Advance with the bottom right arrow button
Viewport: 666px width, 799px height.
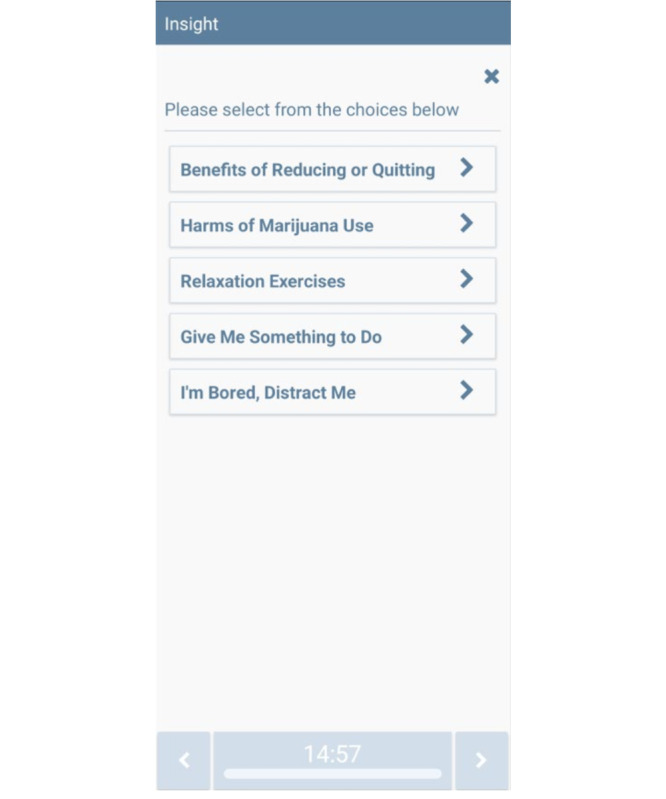[482, 760]
